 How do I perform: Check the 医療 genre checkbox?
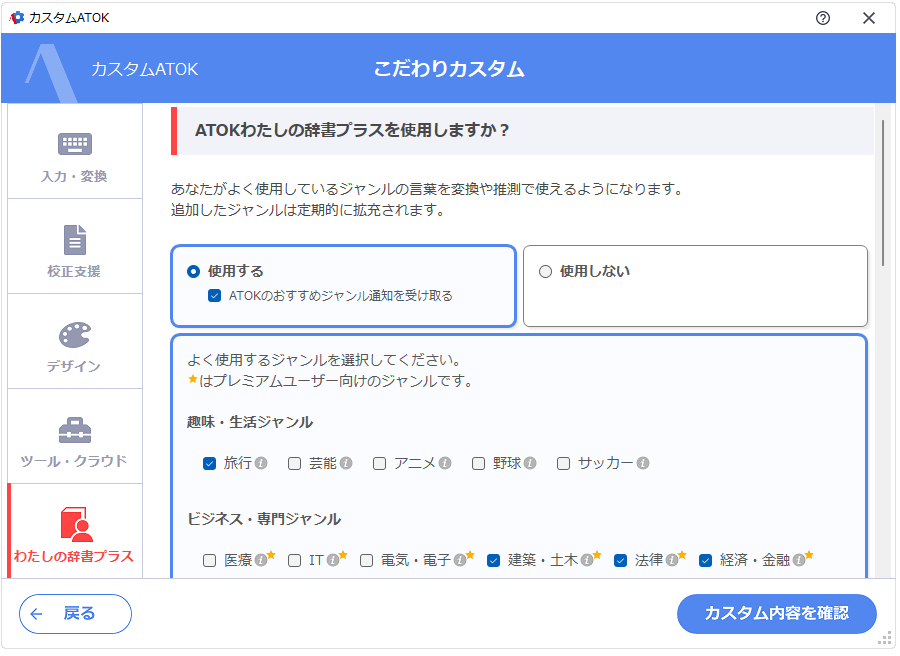[x=210, y=560]
